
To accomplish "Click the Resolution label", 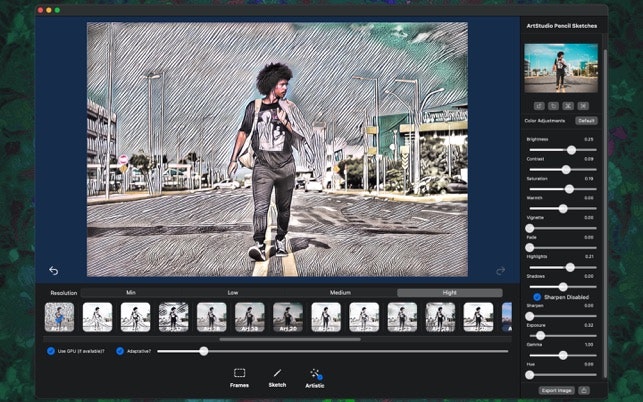I will (x=64, y=293).
